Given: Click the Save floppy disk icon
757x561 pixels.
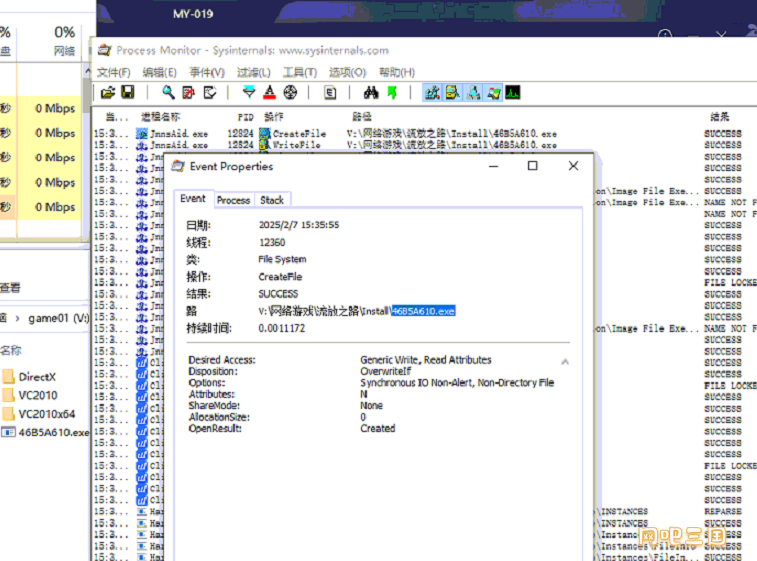Looking at the screenshot, I should coord(128,92).
